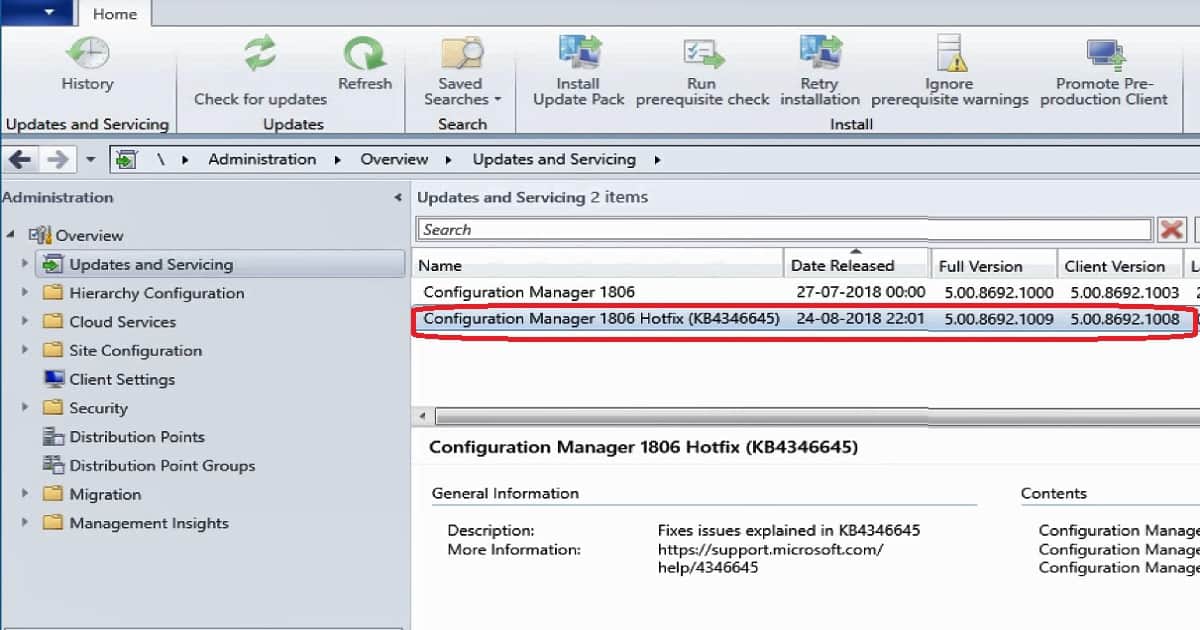
Task: Click the Cloud Services folder icon
Action: click(53, 322)
